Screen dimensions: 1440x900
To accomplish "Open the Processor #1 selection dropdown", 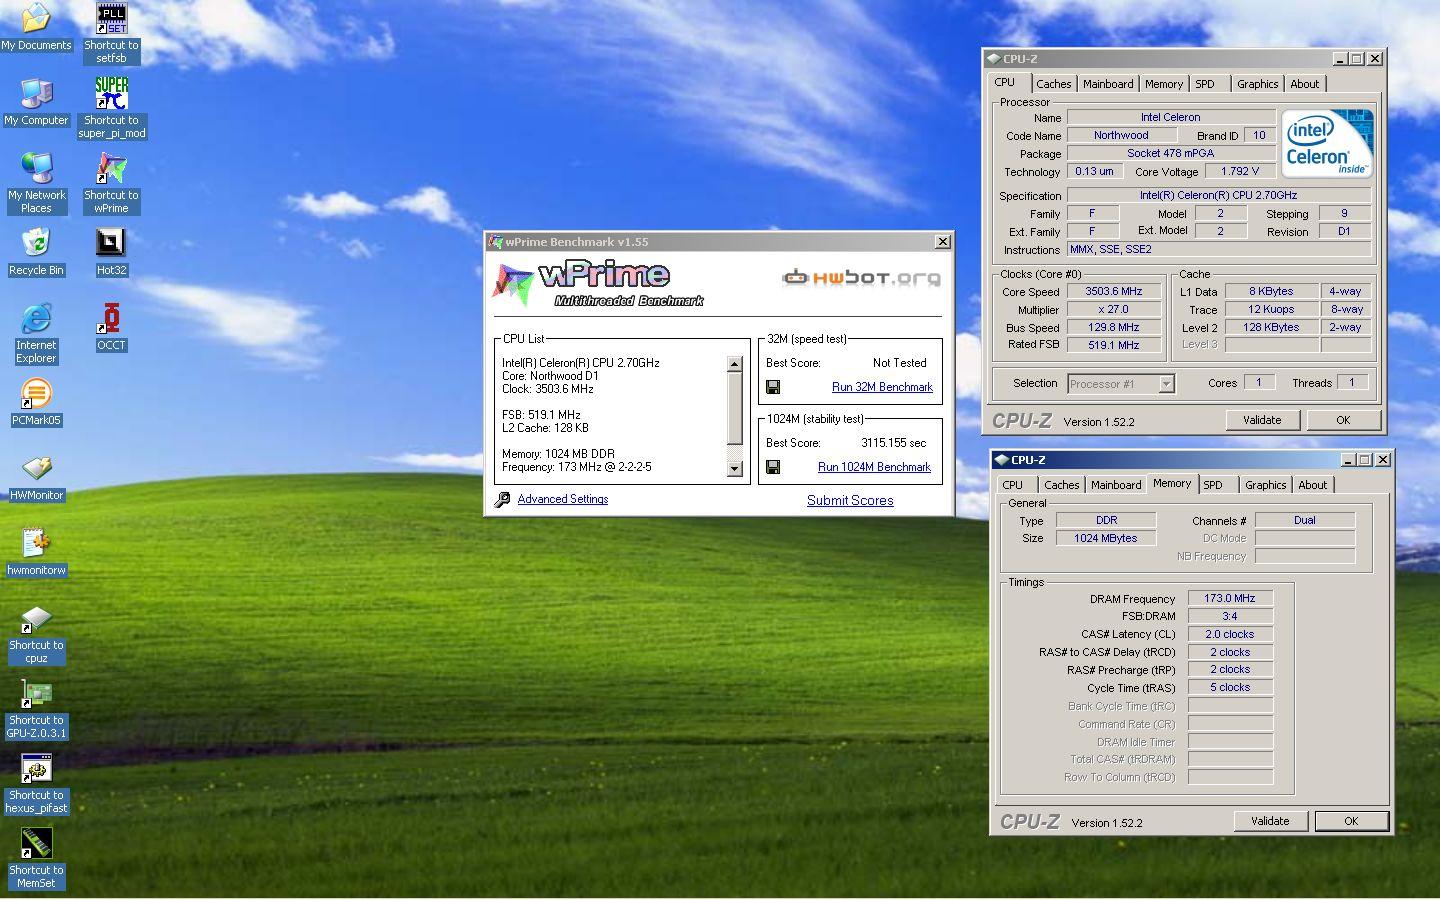I will 1166,384.
